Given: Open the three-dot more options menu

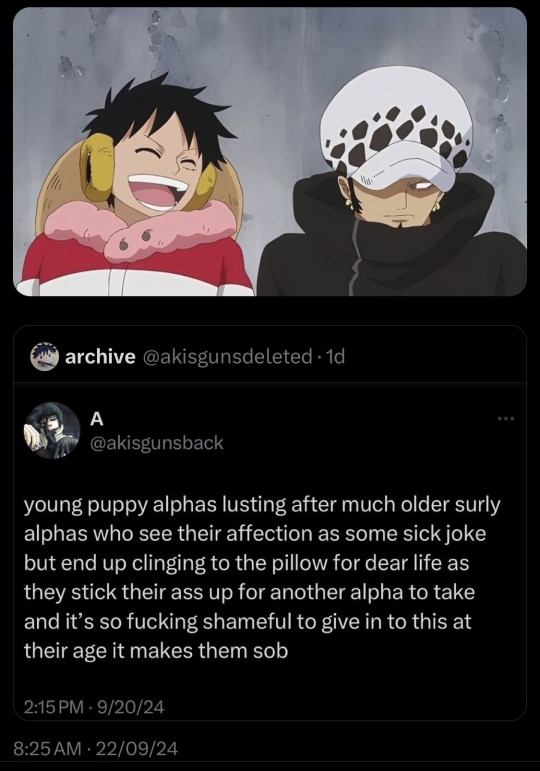Looking at the screenshot, I should (505, 418).
